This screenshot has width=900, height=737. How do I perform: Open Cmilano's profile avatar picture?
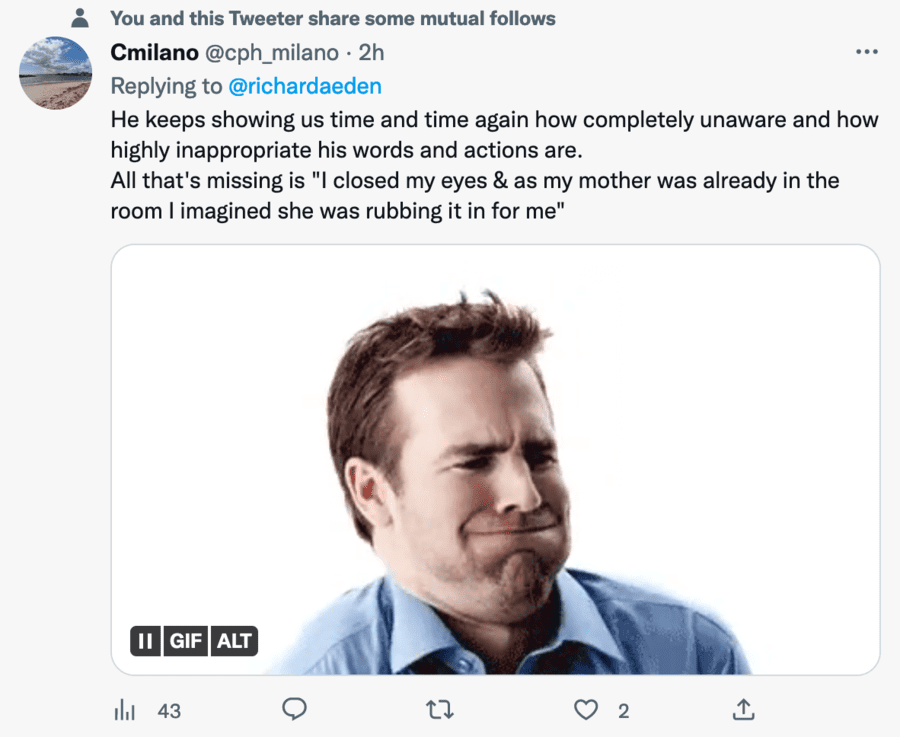(56, 72)
